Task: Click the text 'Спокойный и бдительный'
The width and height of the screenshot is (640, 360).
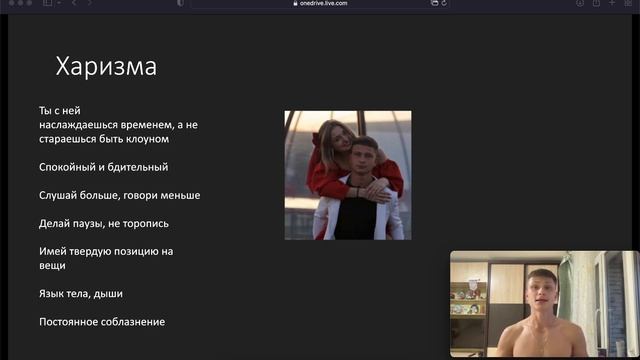Action: tap(104, 167)
